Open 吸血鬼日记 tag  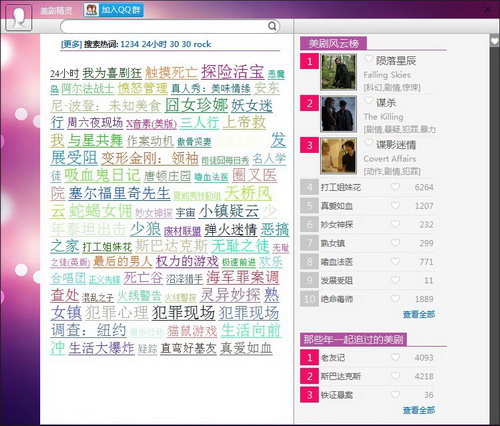(x=102, y=175)
